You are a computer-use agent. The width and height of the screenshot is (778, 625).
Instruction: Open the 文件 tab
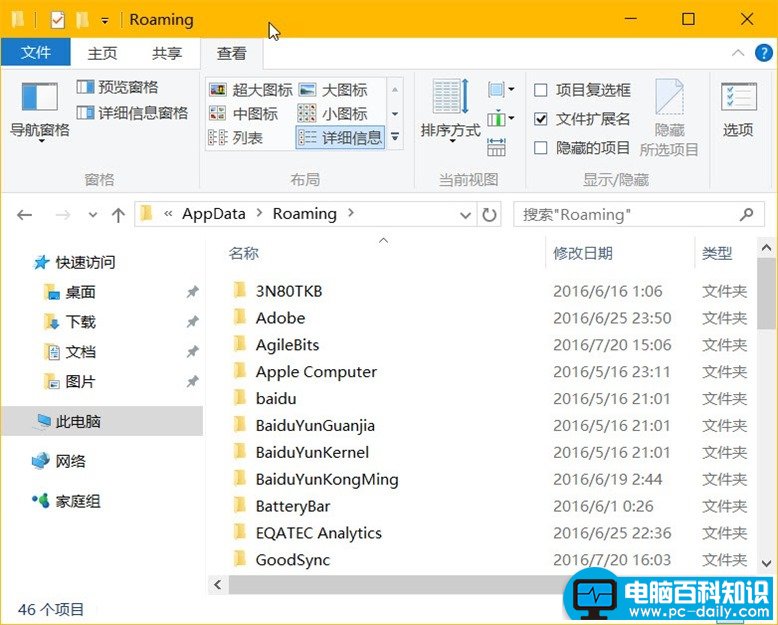tap(36, 52)
